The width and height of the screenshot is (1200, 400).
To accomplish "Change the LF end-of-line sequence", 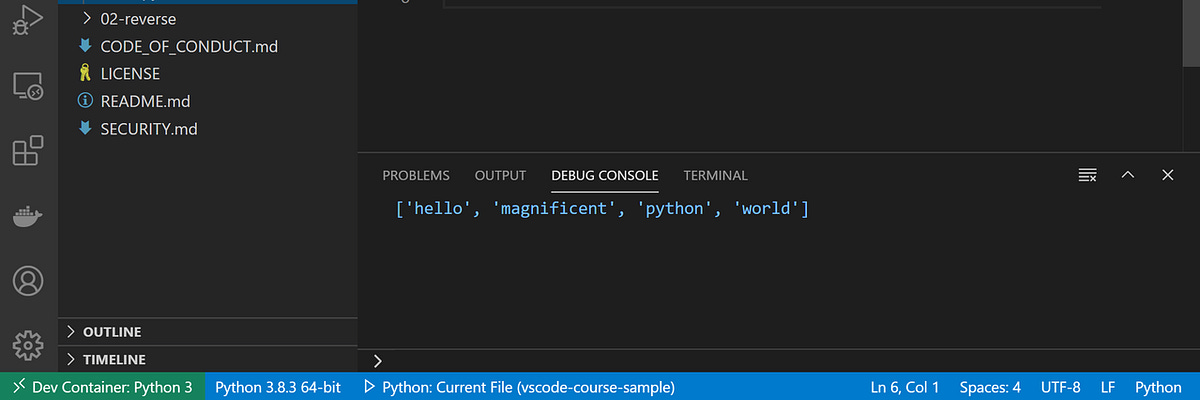I will point(1108,387).
